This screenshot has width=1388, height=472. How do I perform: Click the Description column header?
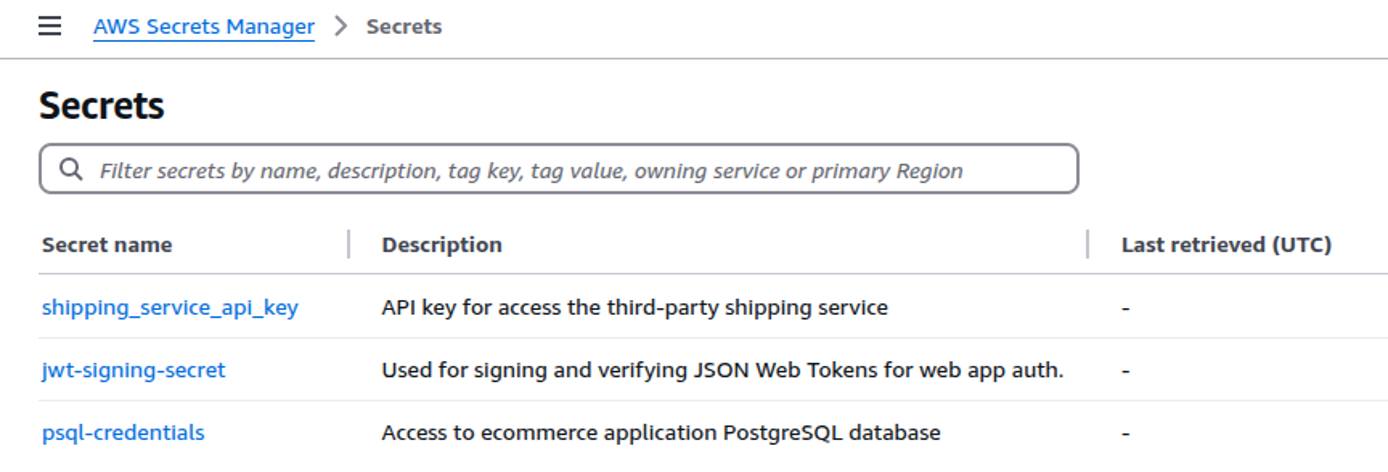[x=442, y=245]
